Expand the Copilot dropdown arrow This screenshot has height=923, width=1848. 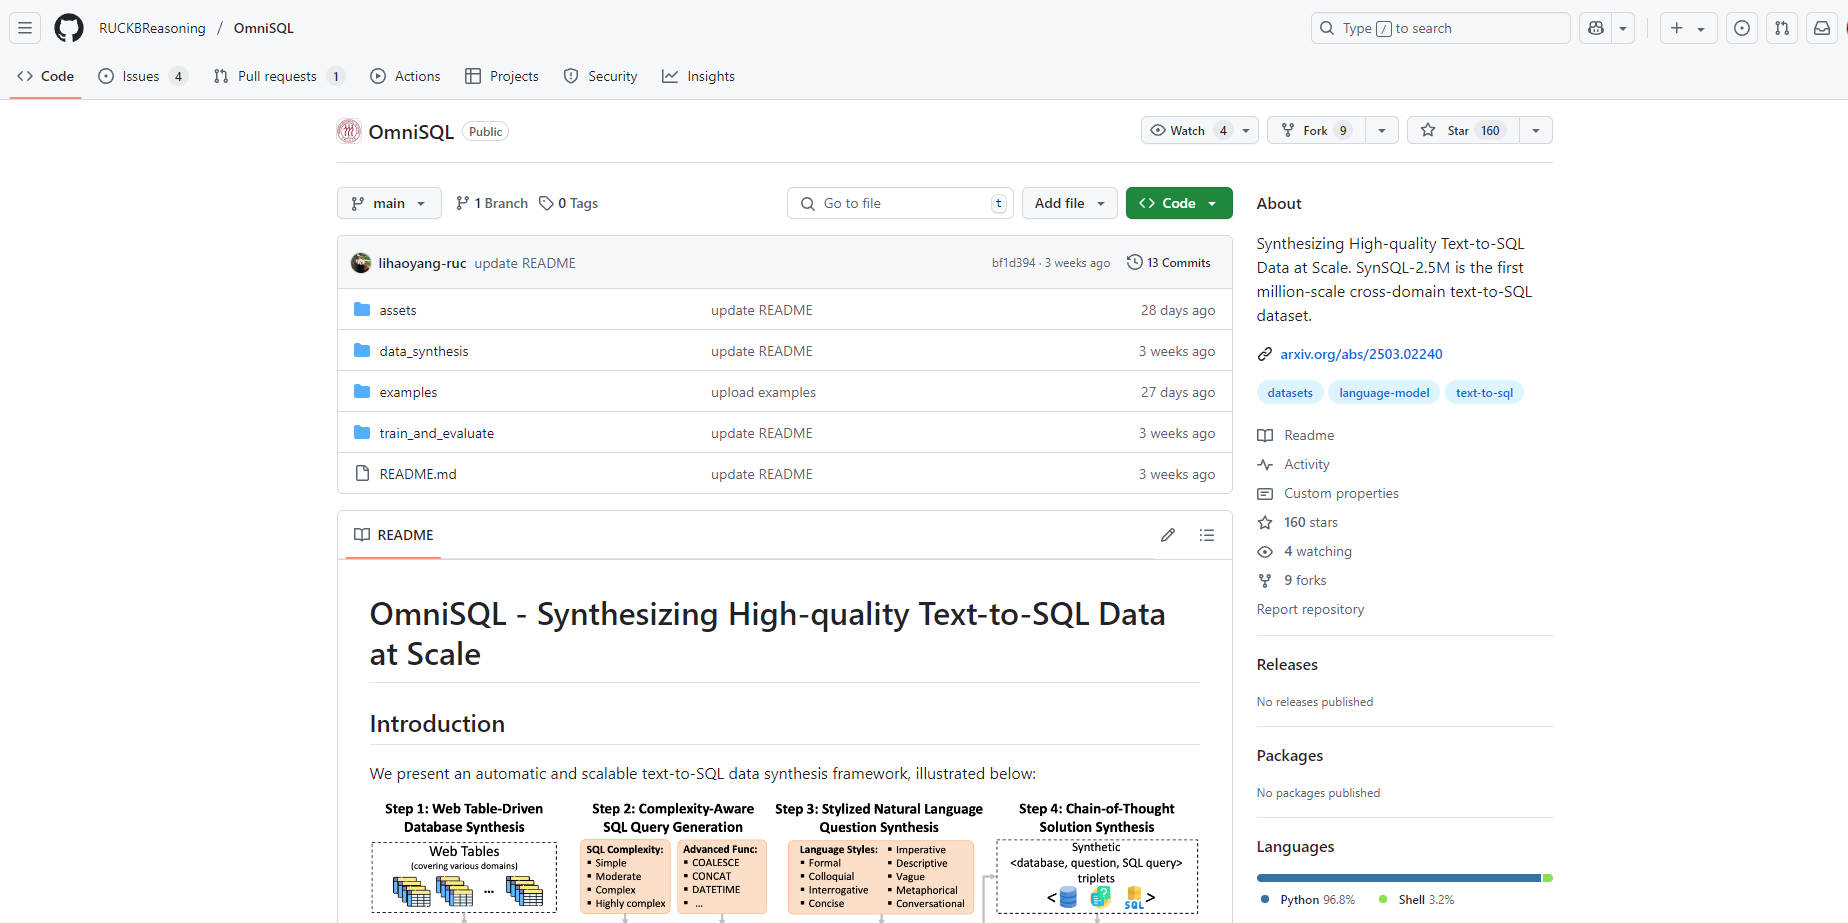click(x=1623, y=28)
